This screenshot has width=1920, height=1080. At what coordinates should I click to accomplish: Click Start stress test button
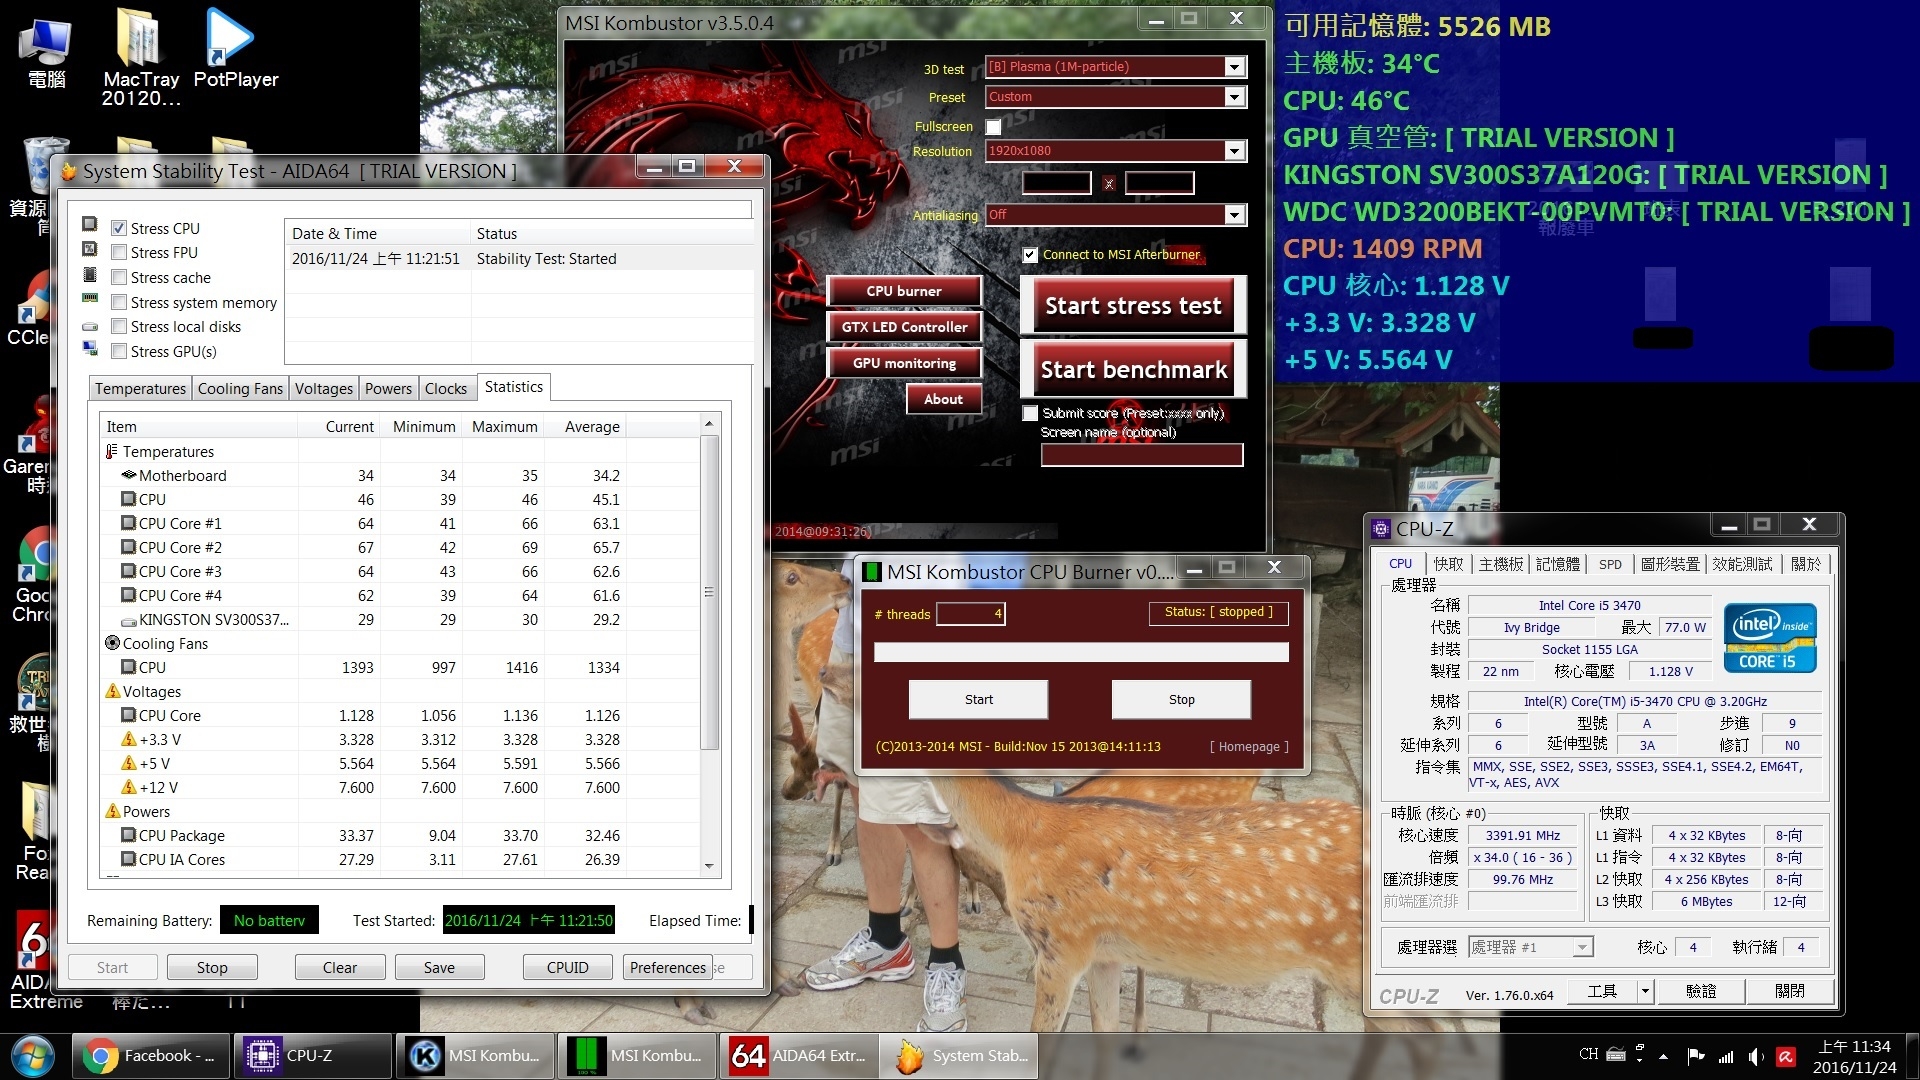(x=1133, y=306)
